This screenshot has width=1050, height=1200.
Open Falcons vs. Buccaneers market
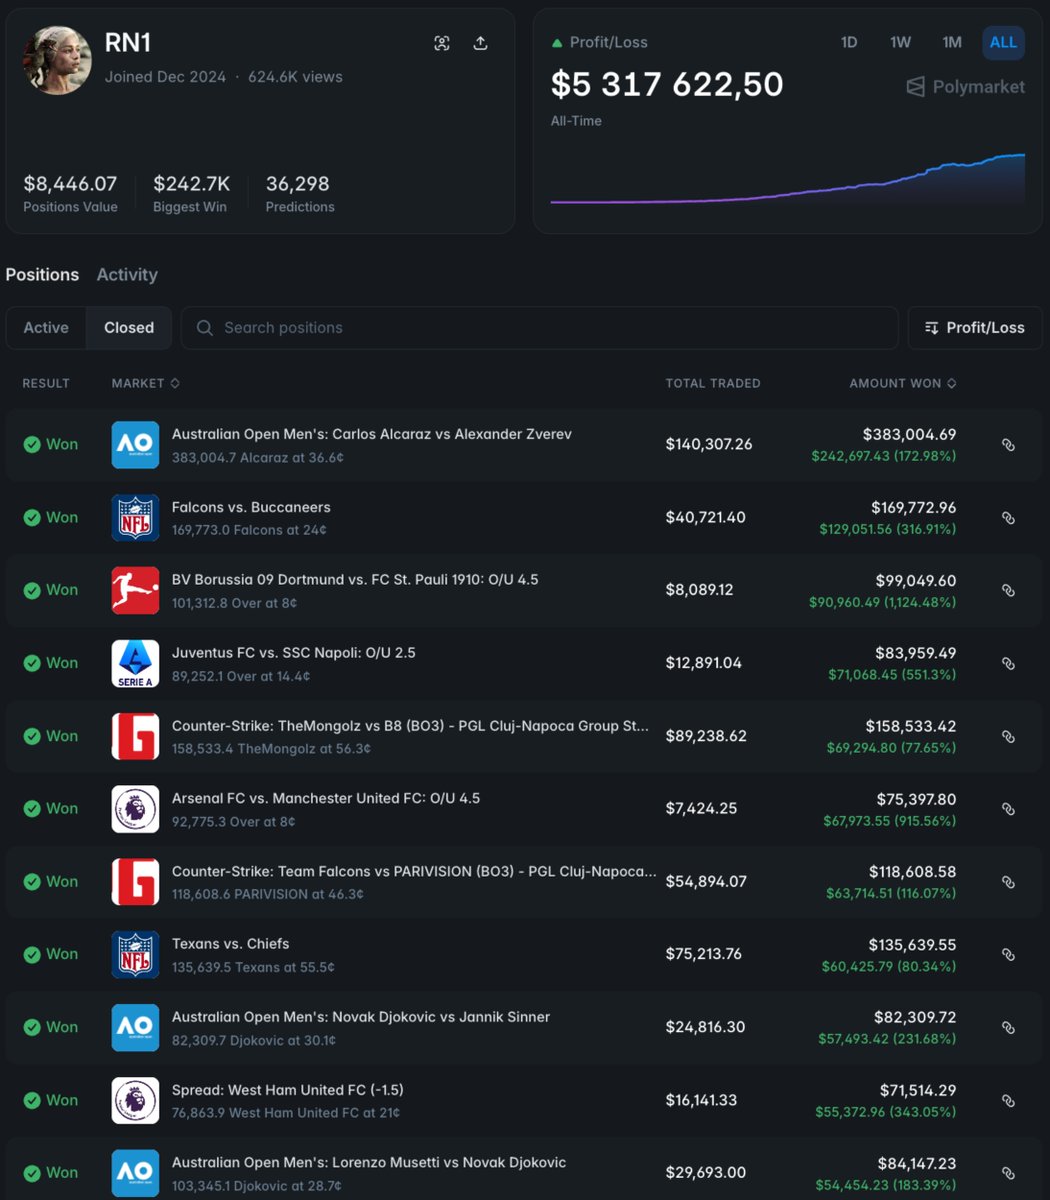251,507
